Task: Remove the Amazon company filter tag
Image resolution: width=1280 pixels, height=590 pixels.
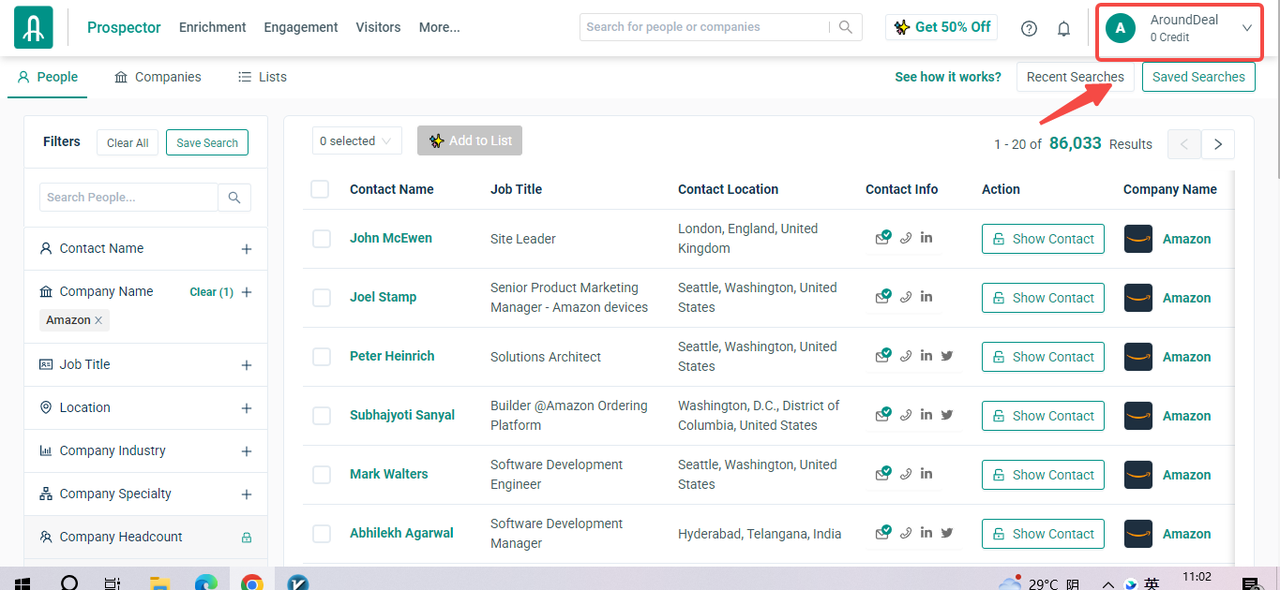Action: tap(98, 320)
